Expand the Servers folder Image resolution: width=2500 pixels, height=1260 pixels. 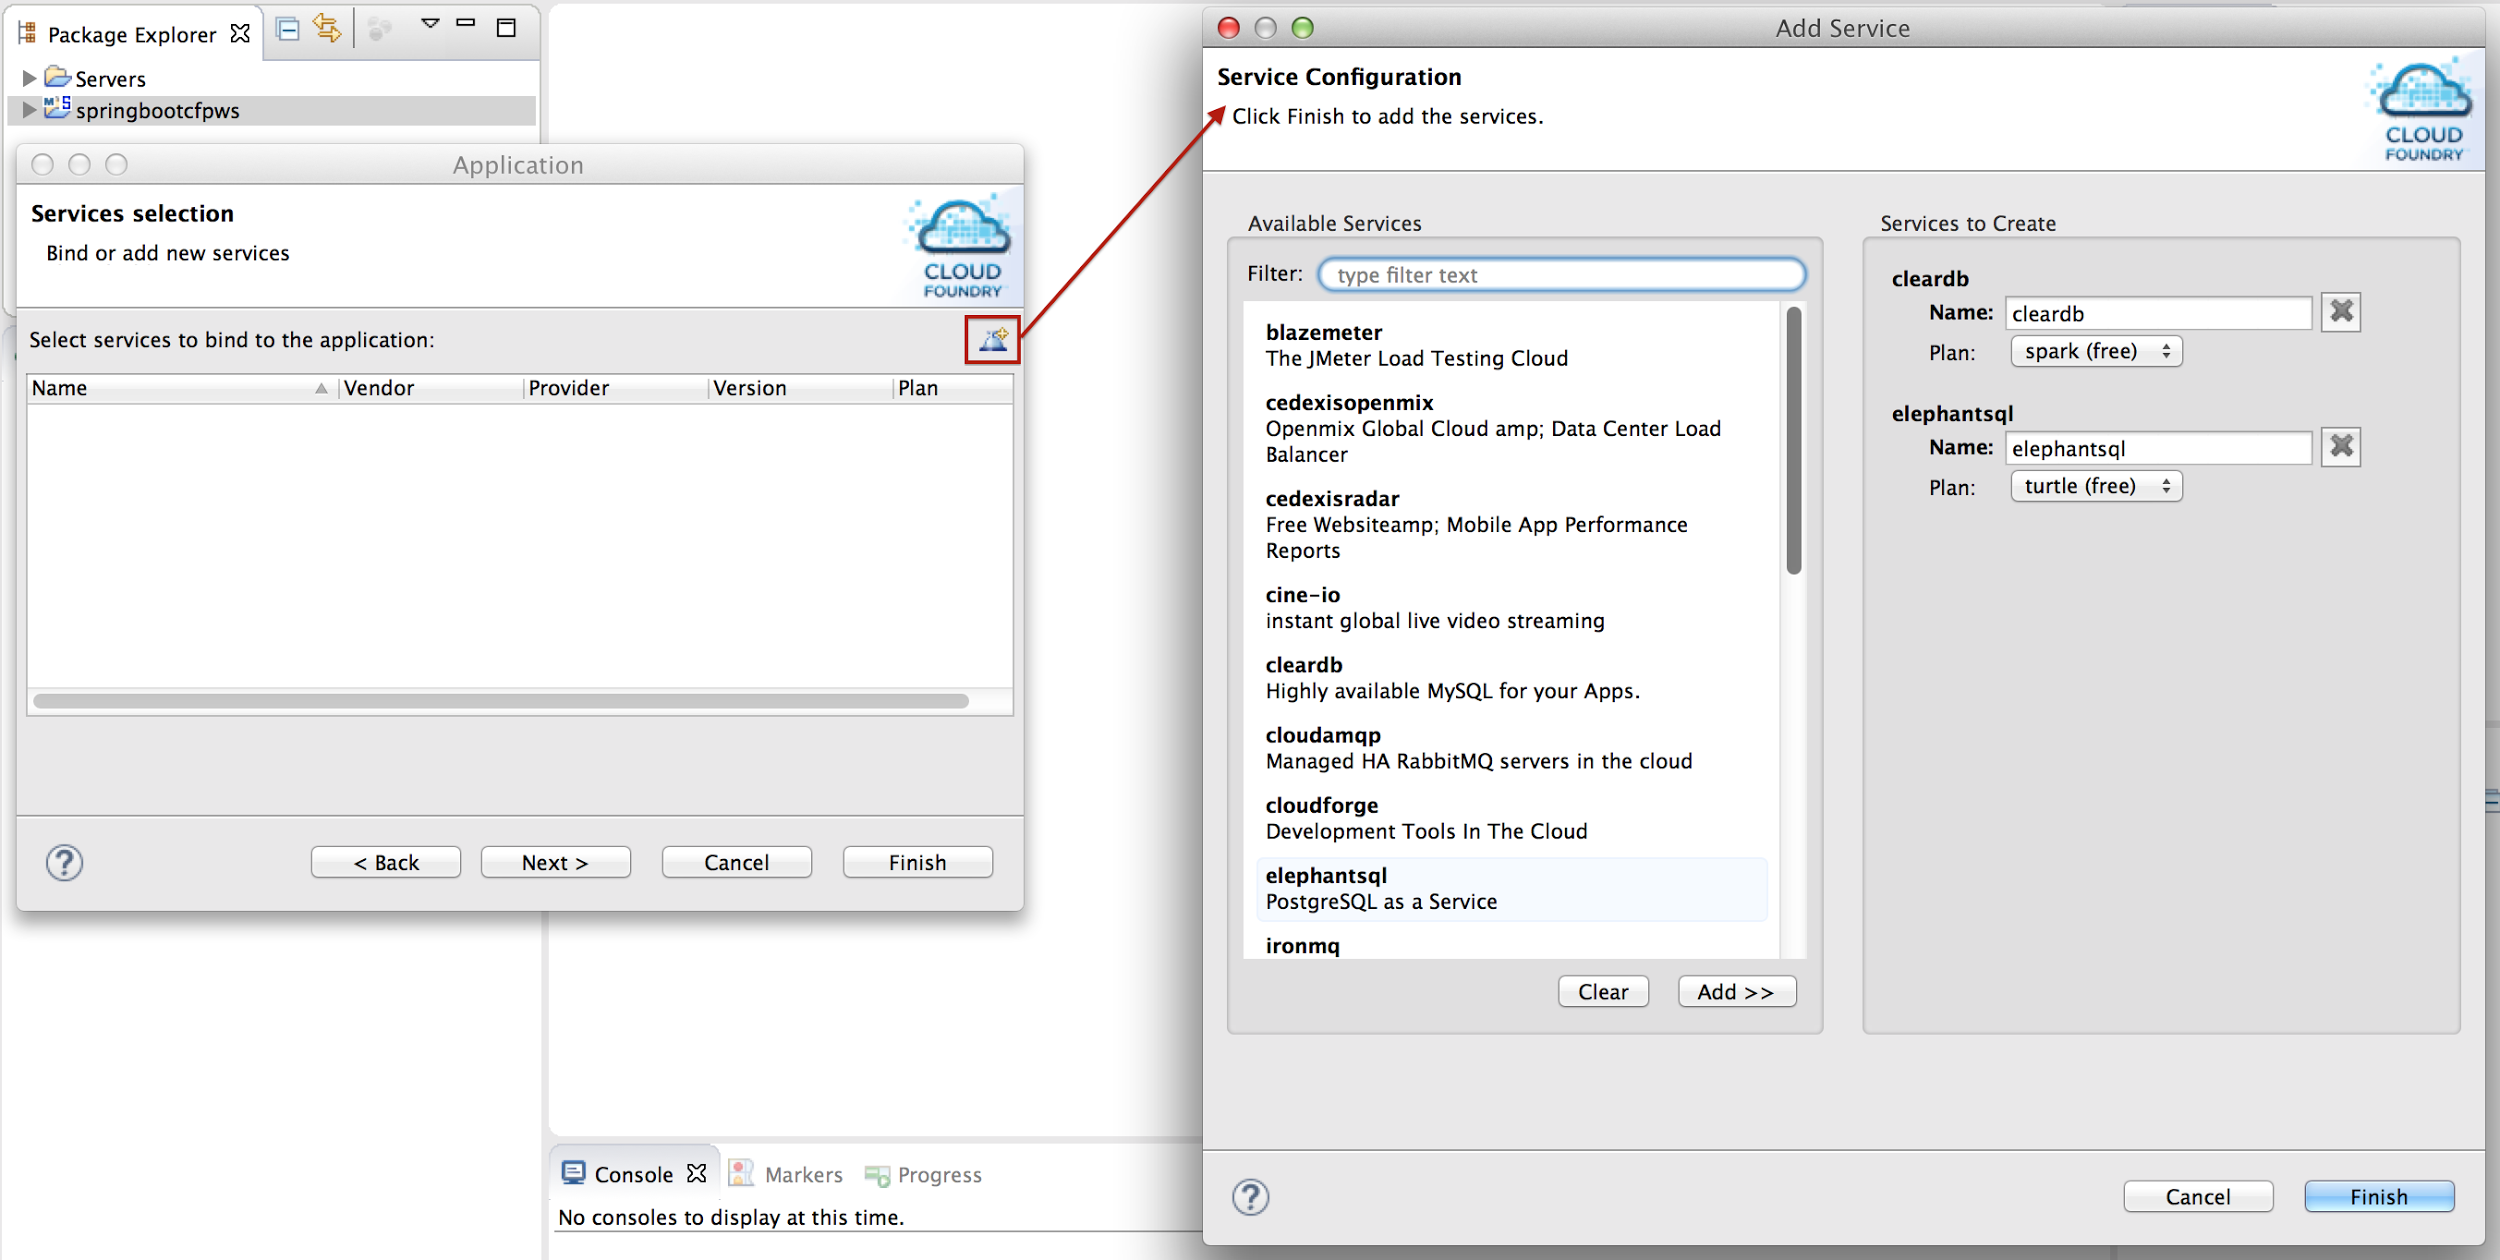click(29, 78)
